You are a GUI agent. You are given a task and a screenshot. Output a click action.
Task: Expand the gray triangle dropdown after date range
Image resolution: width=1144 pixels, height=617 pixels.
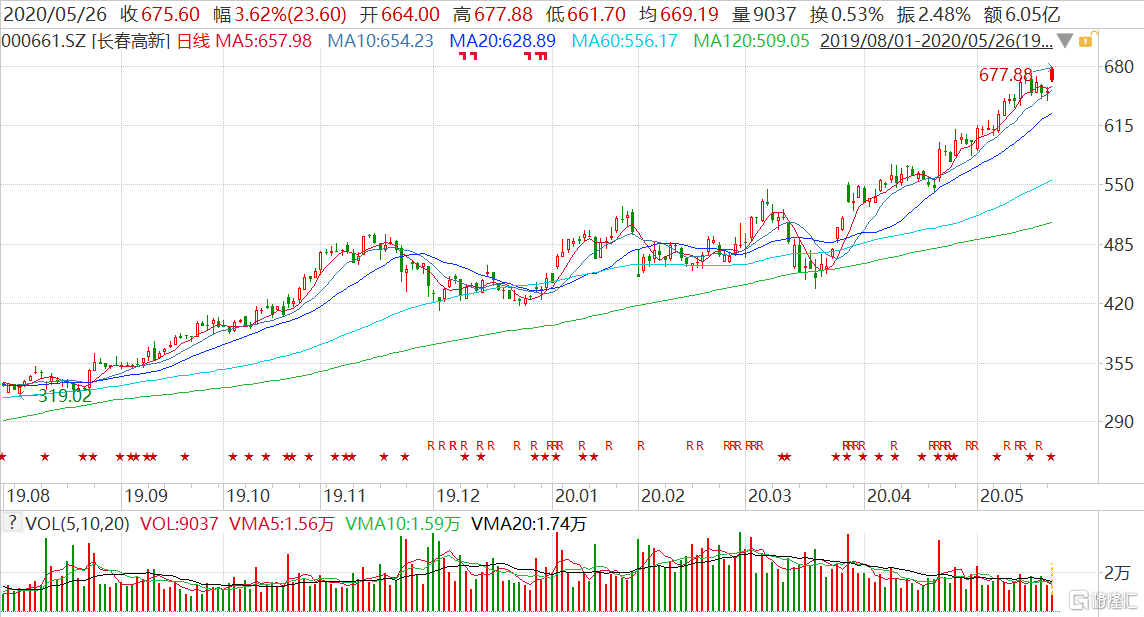[1066, 41]
